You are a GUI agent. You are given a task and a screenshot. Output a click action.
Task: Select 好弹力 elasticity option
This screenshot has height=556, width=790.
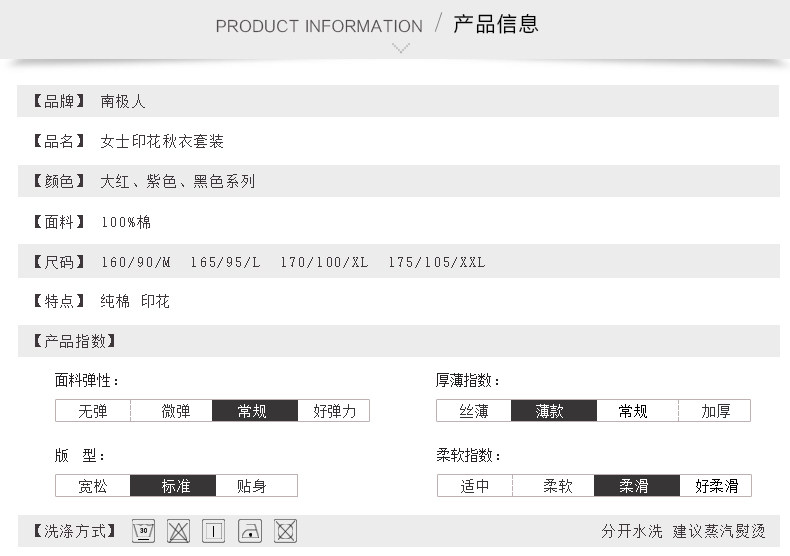tap(334, 411)
